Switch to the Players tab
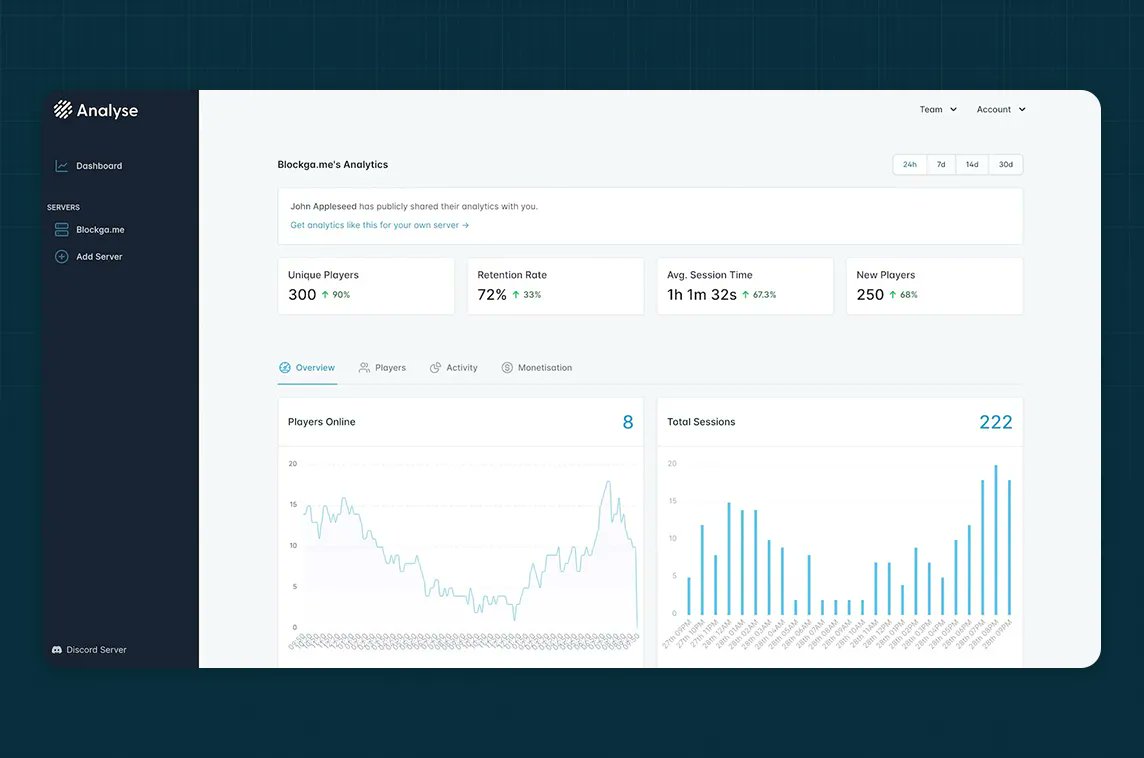The image size is (1144, 758). coord(382,368)
